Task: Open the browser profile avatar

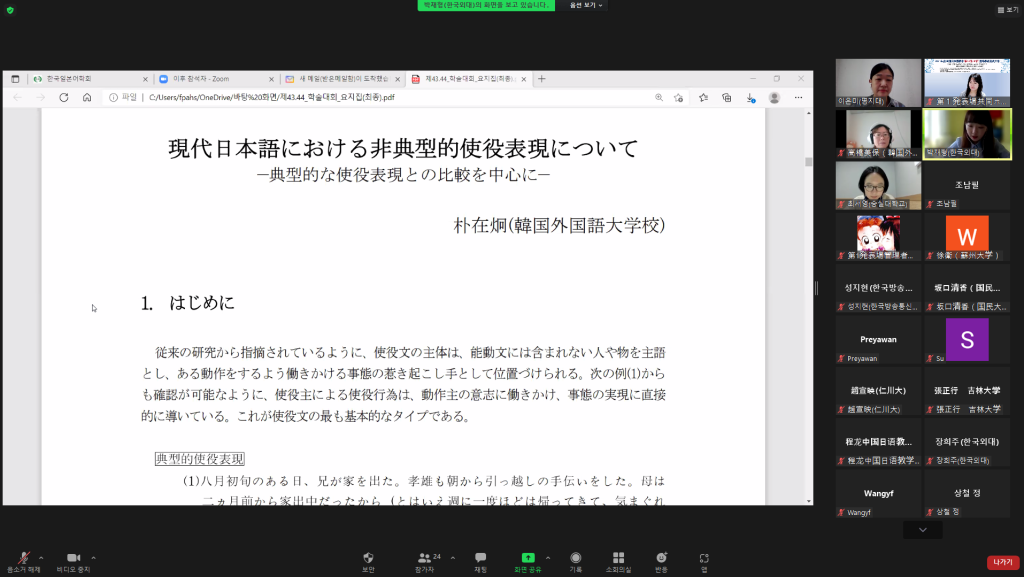Action: [x=774, y=97]
